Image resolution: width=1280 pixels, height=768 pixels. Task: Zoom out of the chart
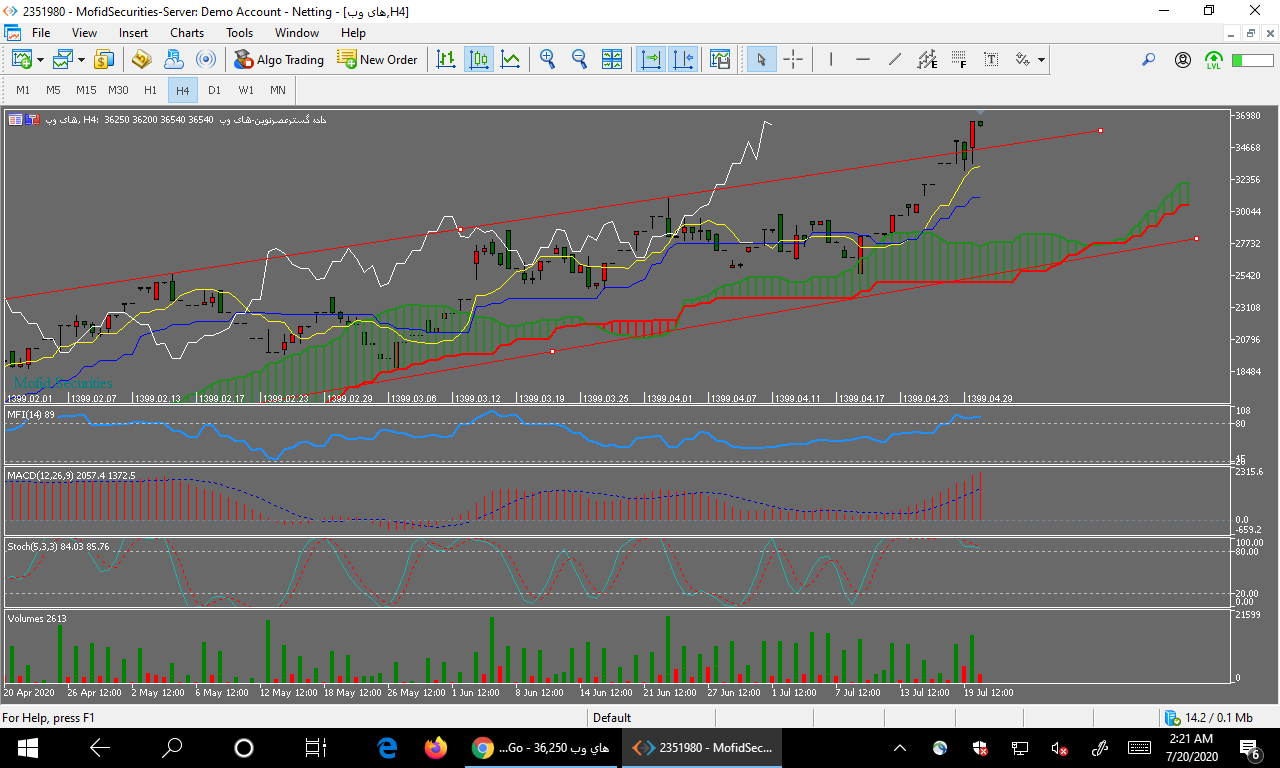click(579, 59)
